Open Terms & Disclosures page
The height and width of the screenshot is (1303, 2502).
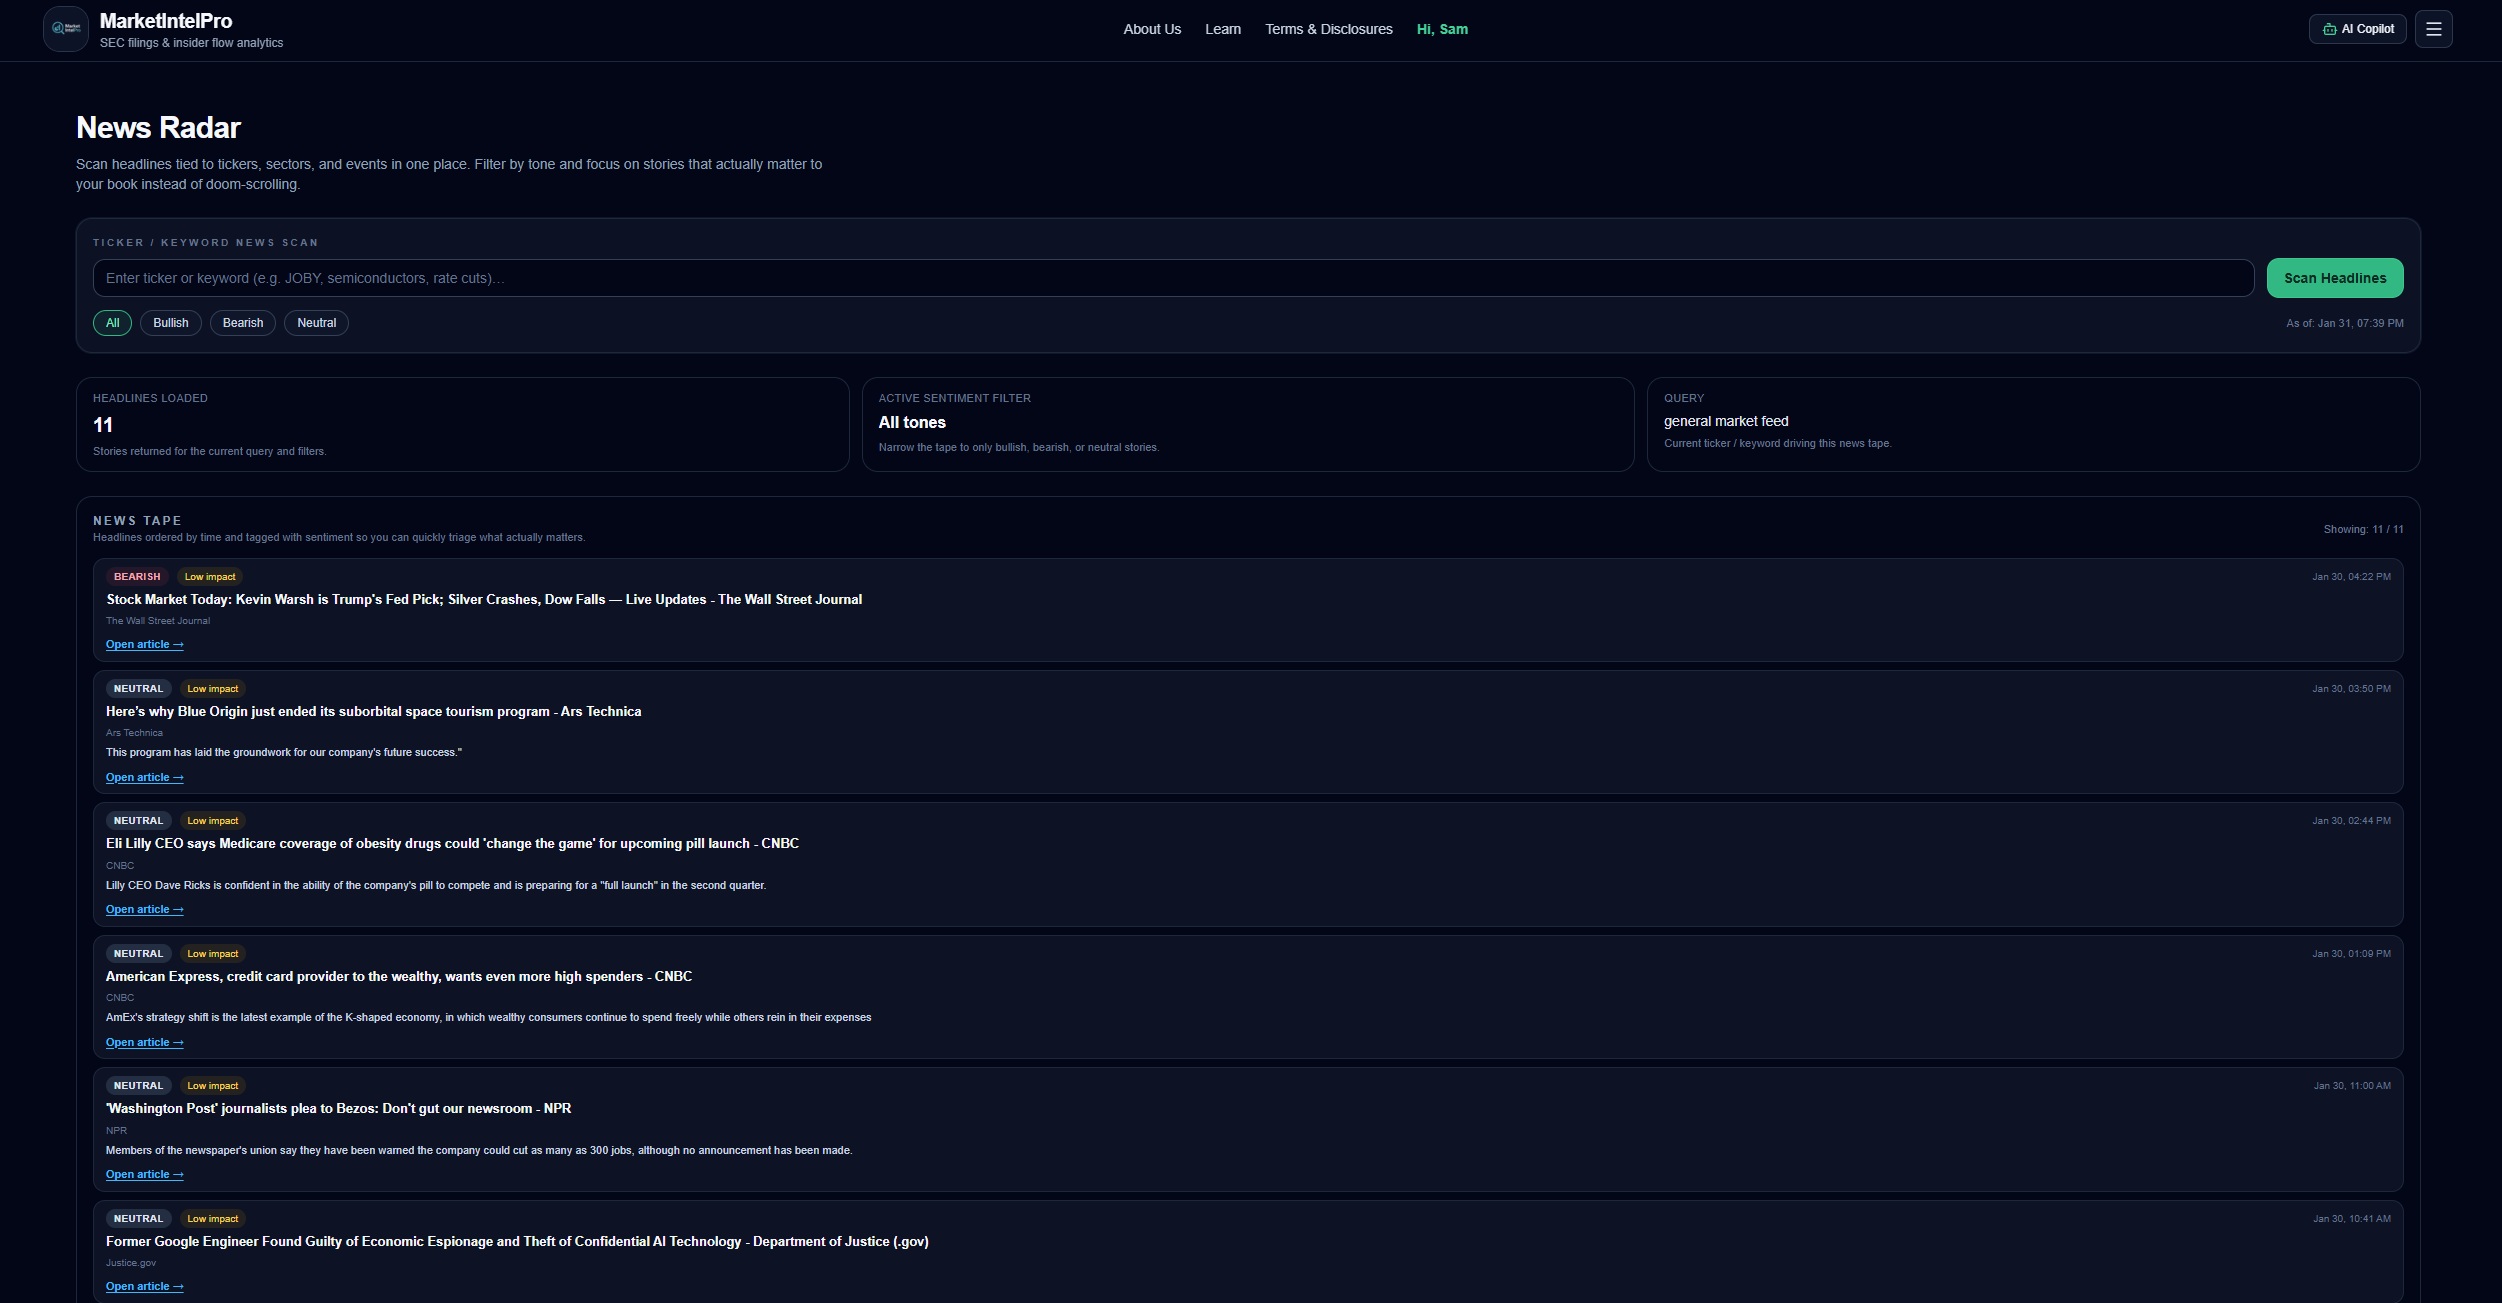click(1328, 29)
